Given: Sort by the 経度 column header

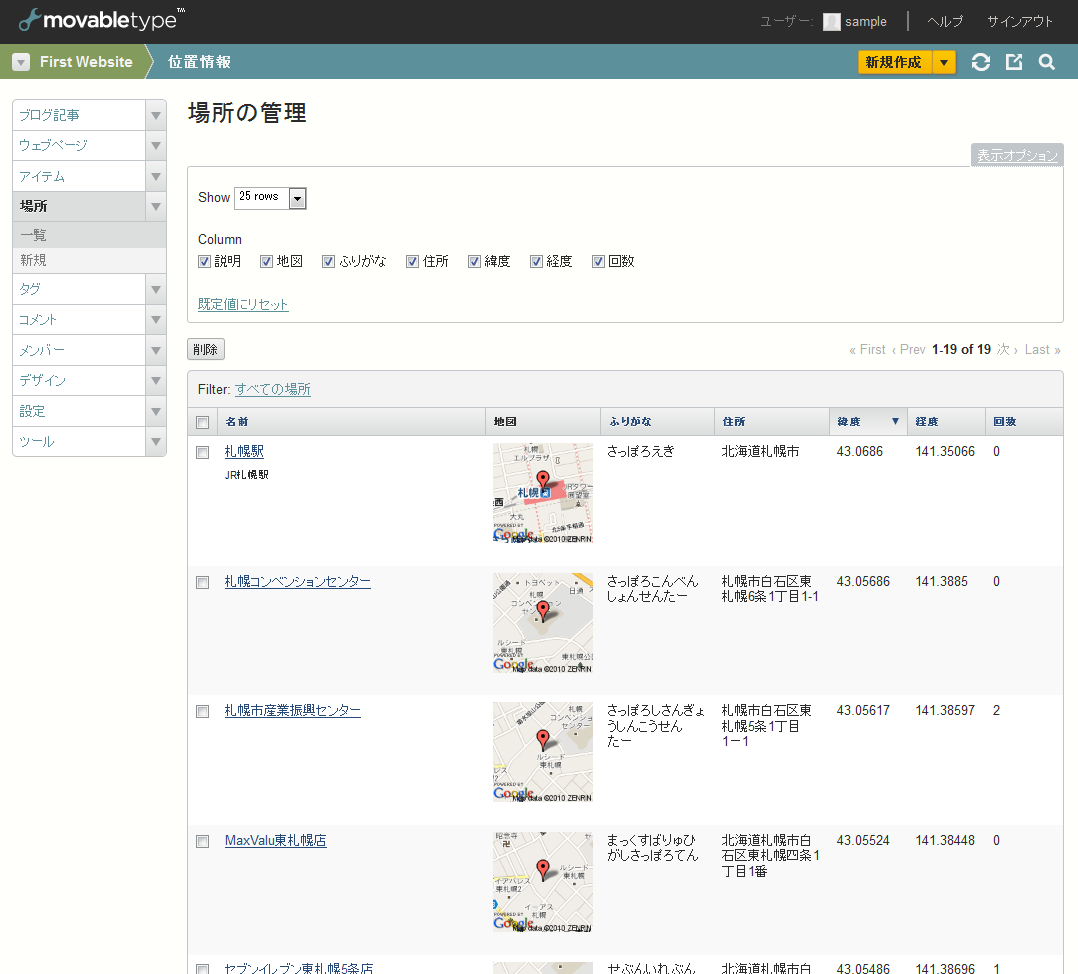Looking at the screenshot, I should pos(927,421).
